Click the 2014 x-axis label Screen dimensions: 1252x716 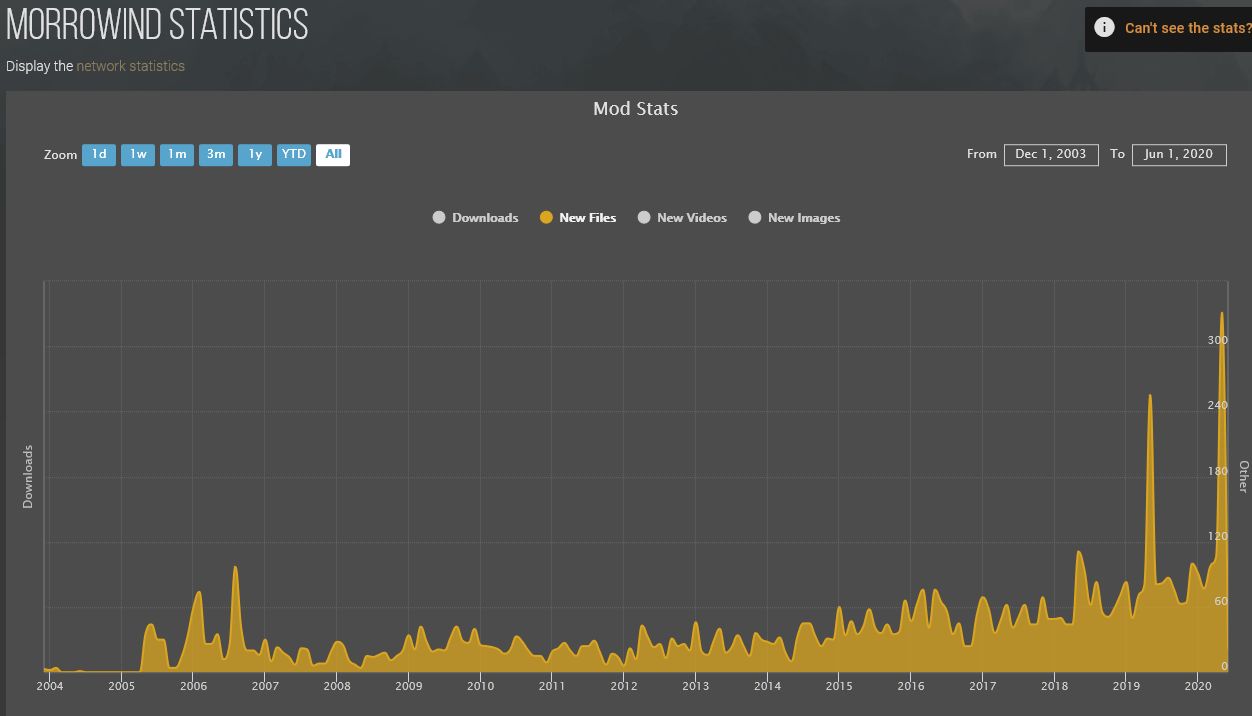point(767,686)
